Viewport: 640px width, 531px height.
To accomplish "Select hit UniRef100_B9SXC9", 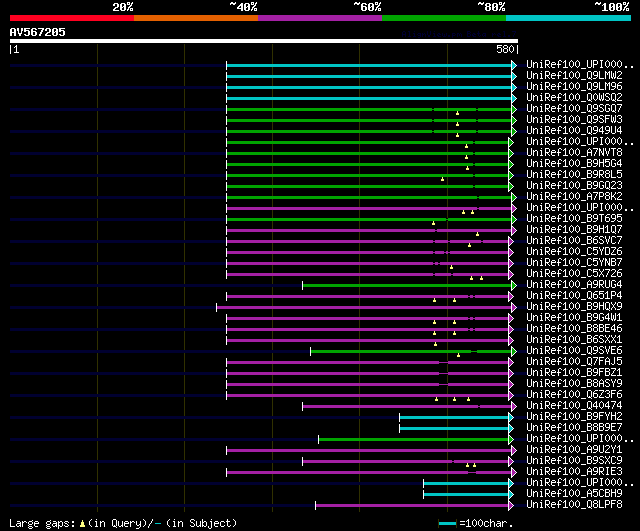I will point(574,461).
